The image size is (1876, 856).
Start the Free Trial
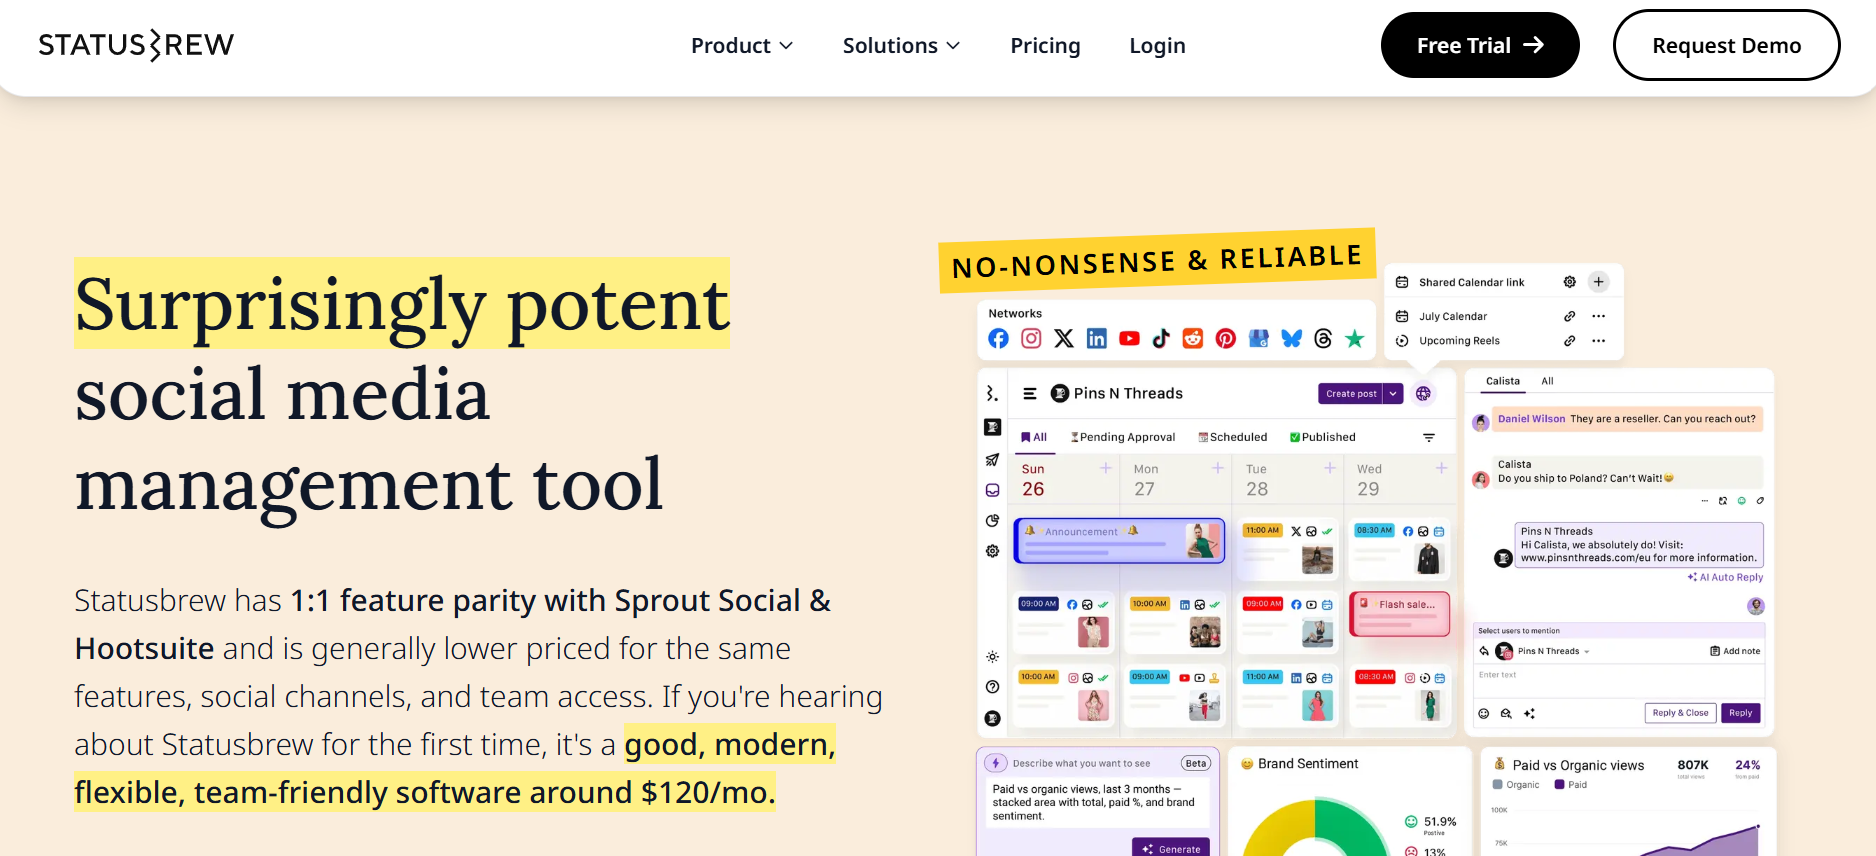(x=1480, y=45)
